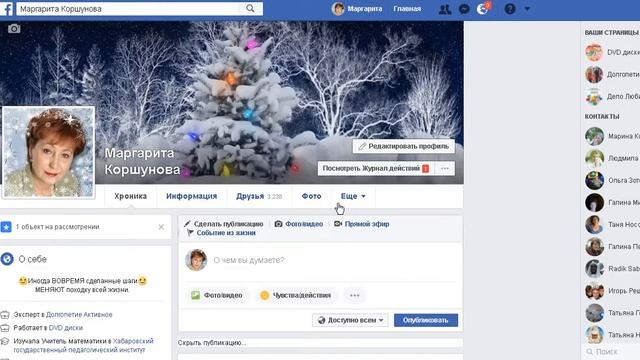Switch to the Друзья tab
Viewport: 640px width, 360px height.
pos(259,196)
